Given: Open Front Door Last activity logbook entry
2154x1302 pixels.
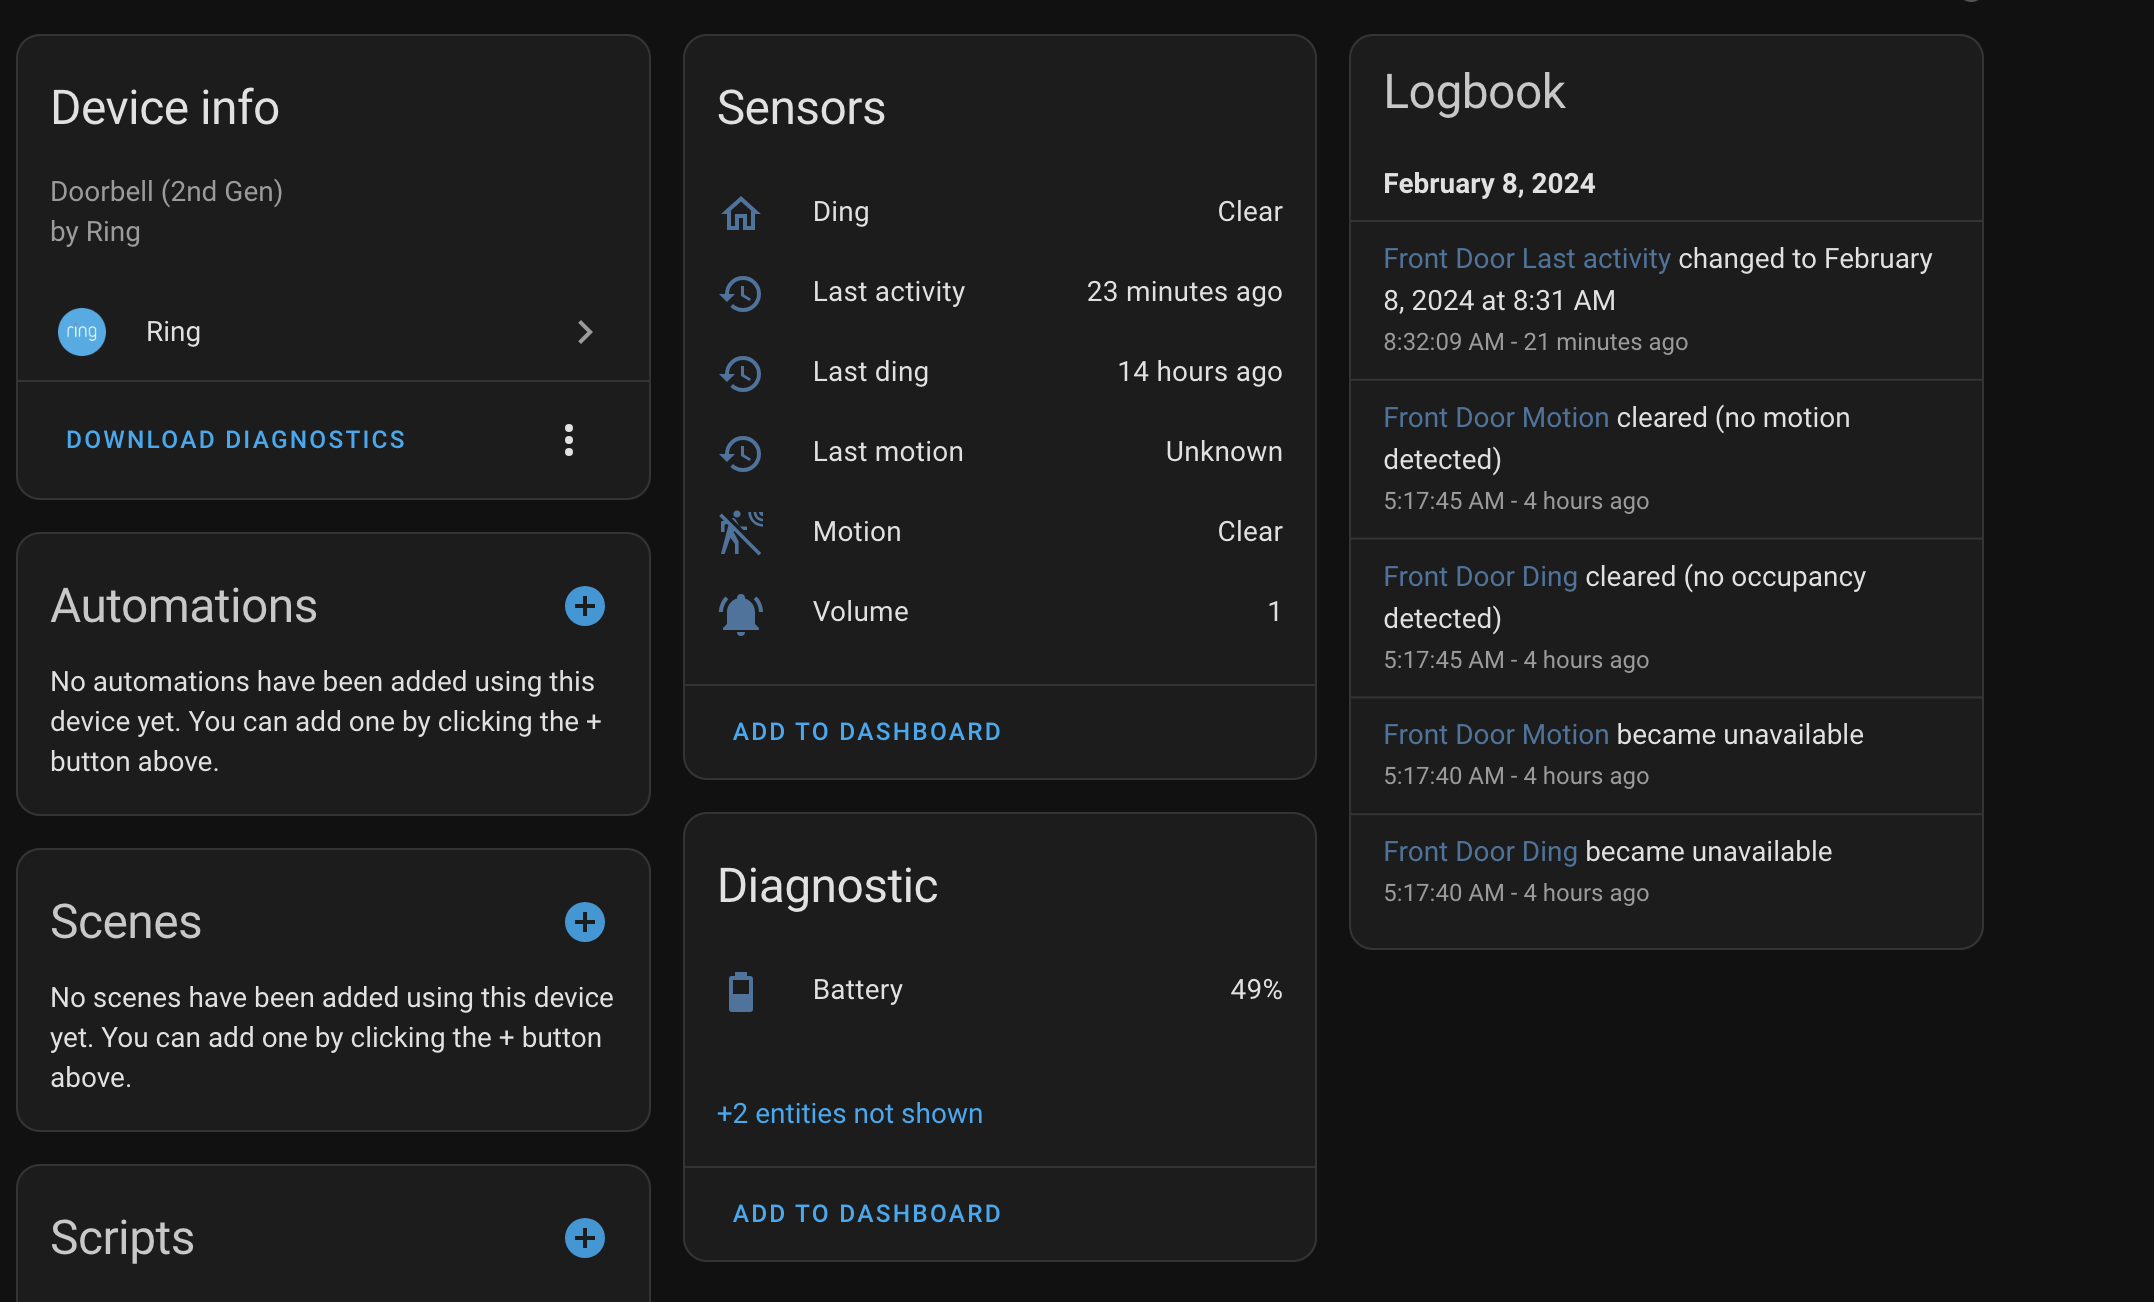Looking at the screenshot, I should (1526, 258).
